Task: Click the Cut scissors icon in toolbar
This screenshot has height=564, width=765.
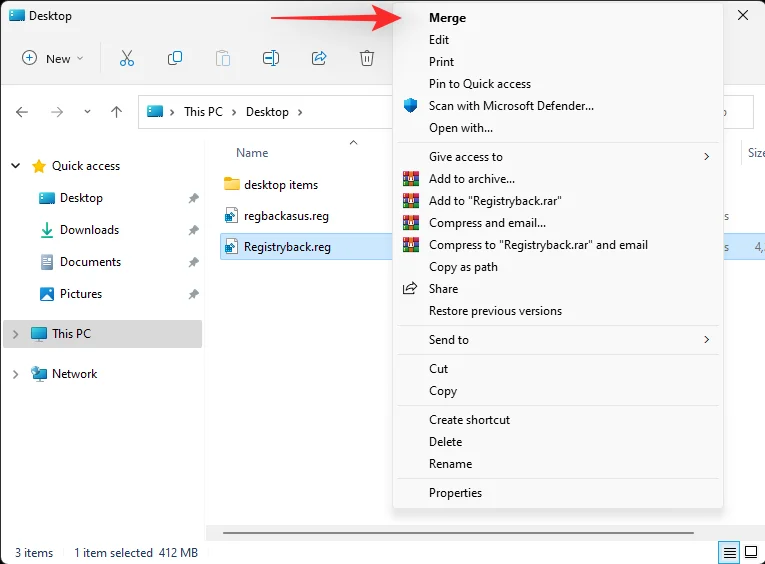Action: point(127,58)
